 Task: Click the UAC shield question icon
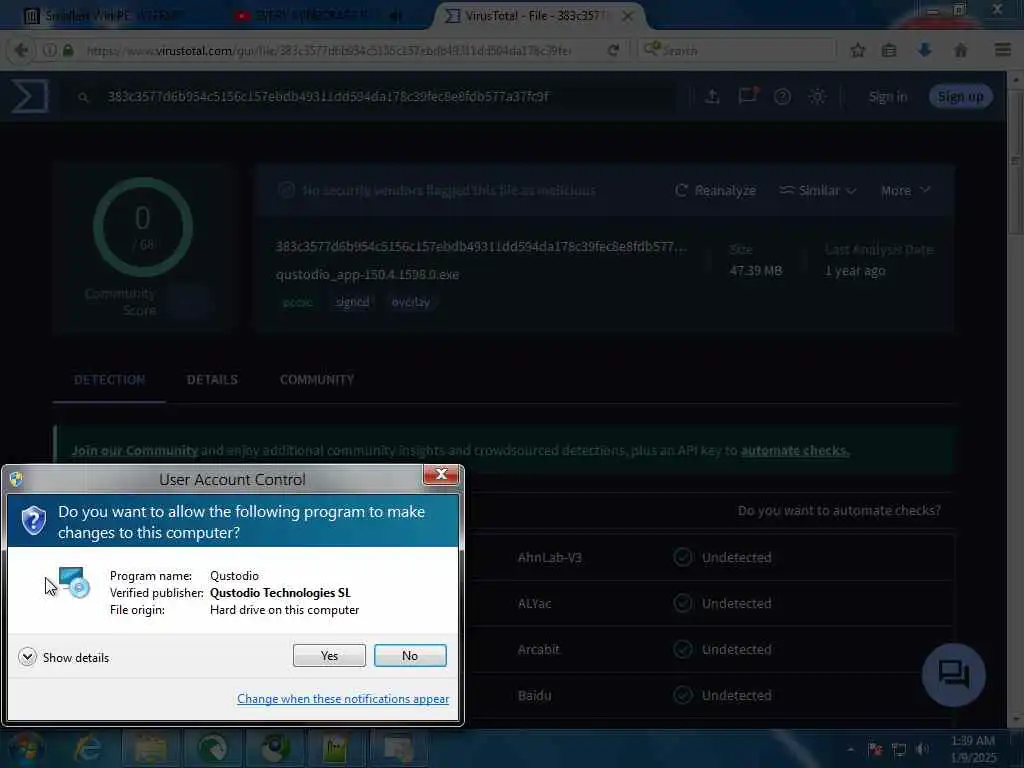[33, 520]
